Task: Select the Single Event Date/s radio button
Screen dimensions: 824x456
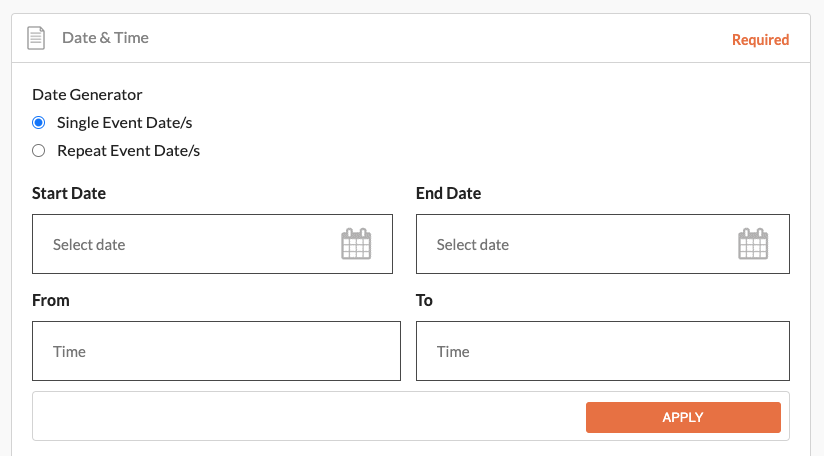Action: click(x=38, y=122)
